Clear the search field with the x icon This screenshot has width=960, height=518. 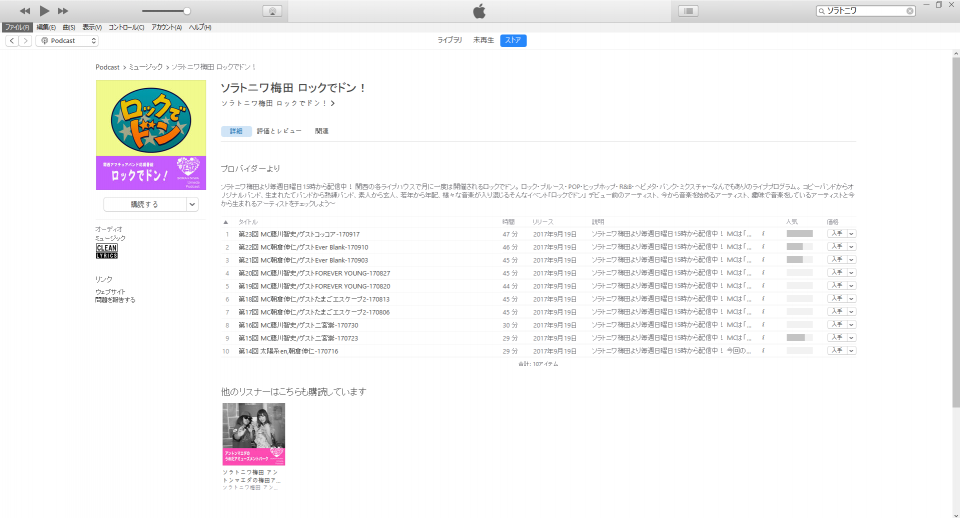pos(910,11)
